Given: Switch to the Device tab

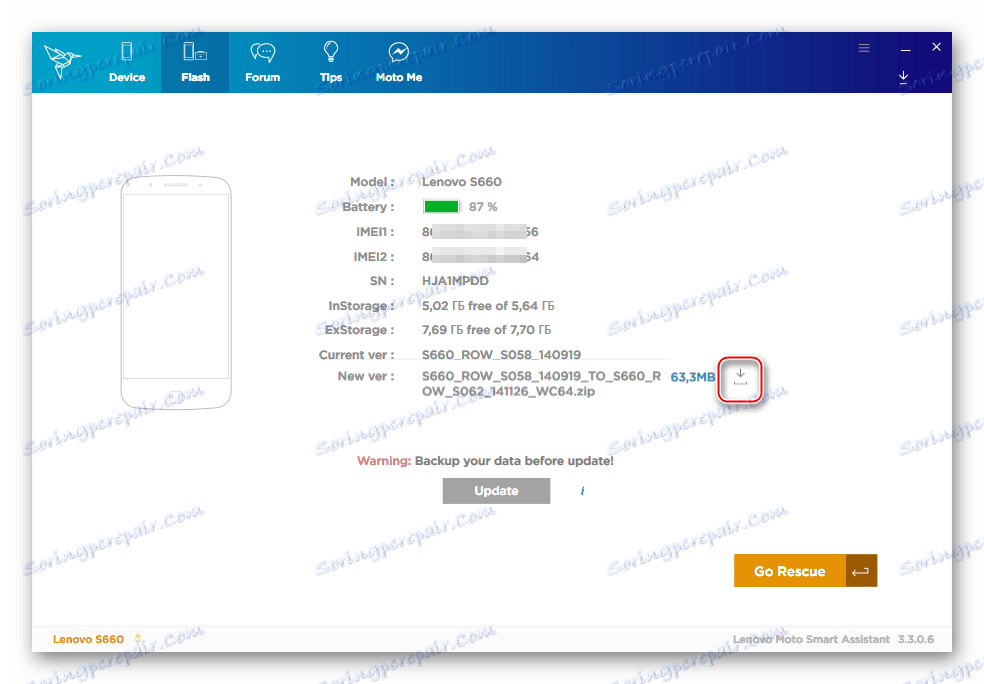Looking at the screenshot, I should click(127, 62).
